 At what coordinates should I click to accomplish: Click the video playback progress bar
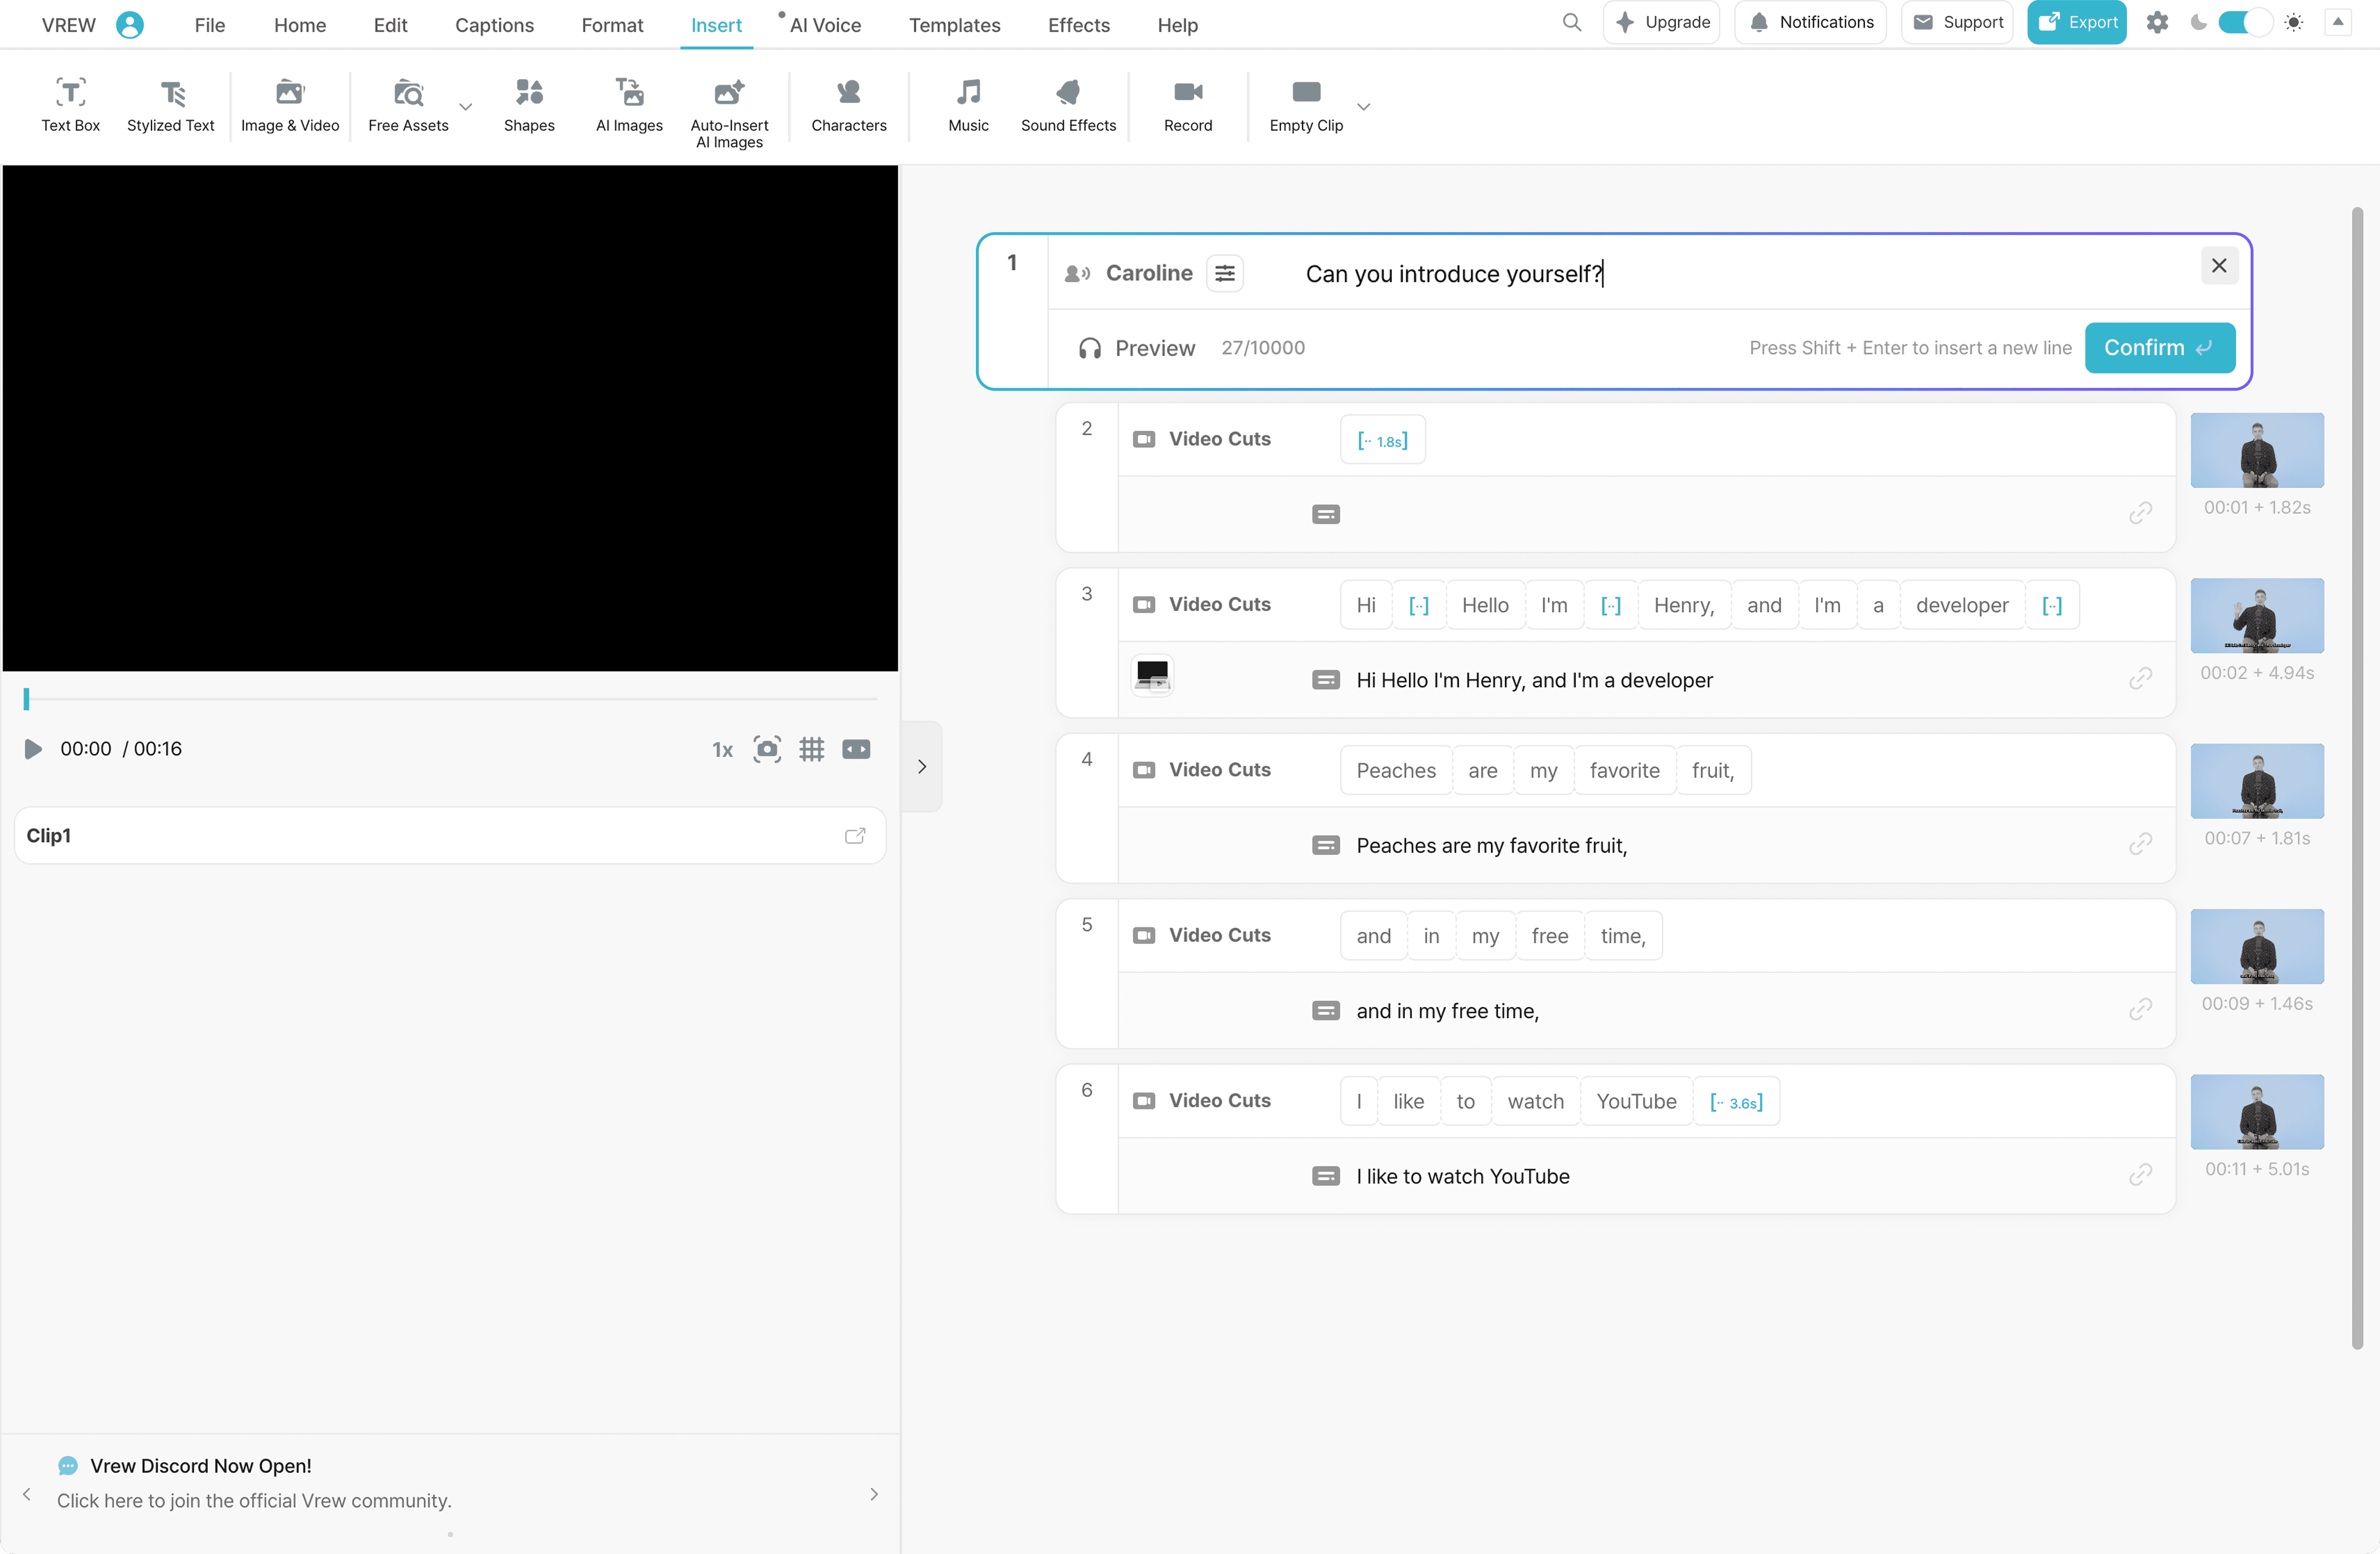450,699
